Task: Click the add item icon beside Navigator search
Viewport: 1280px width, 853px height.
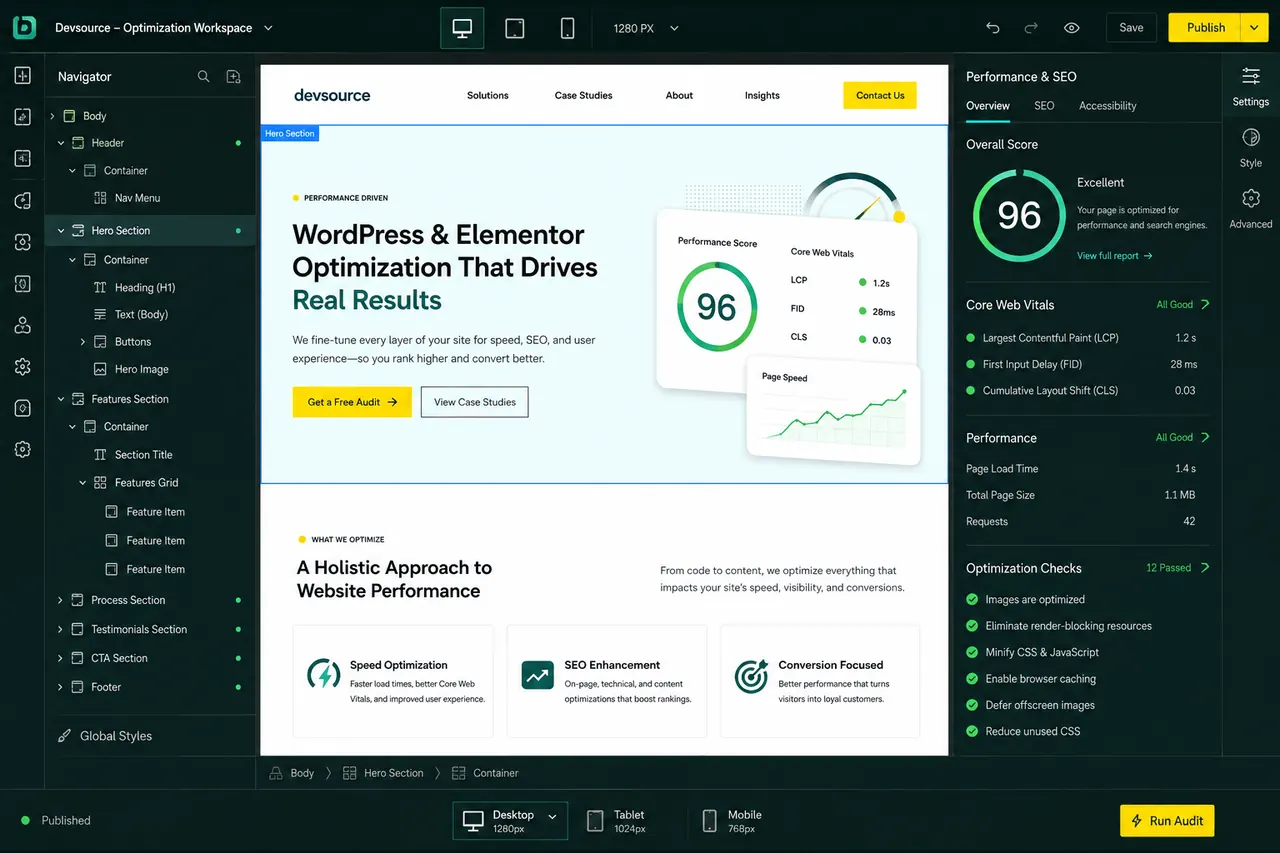Action: pos(233,76)
